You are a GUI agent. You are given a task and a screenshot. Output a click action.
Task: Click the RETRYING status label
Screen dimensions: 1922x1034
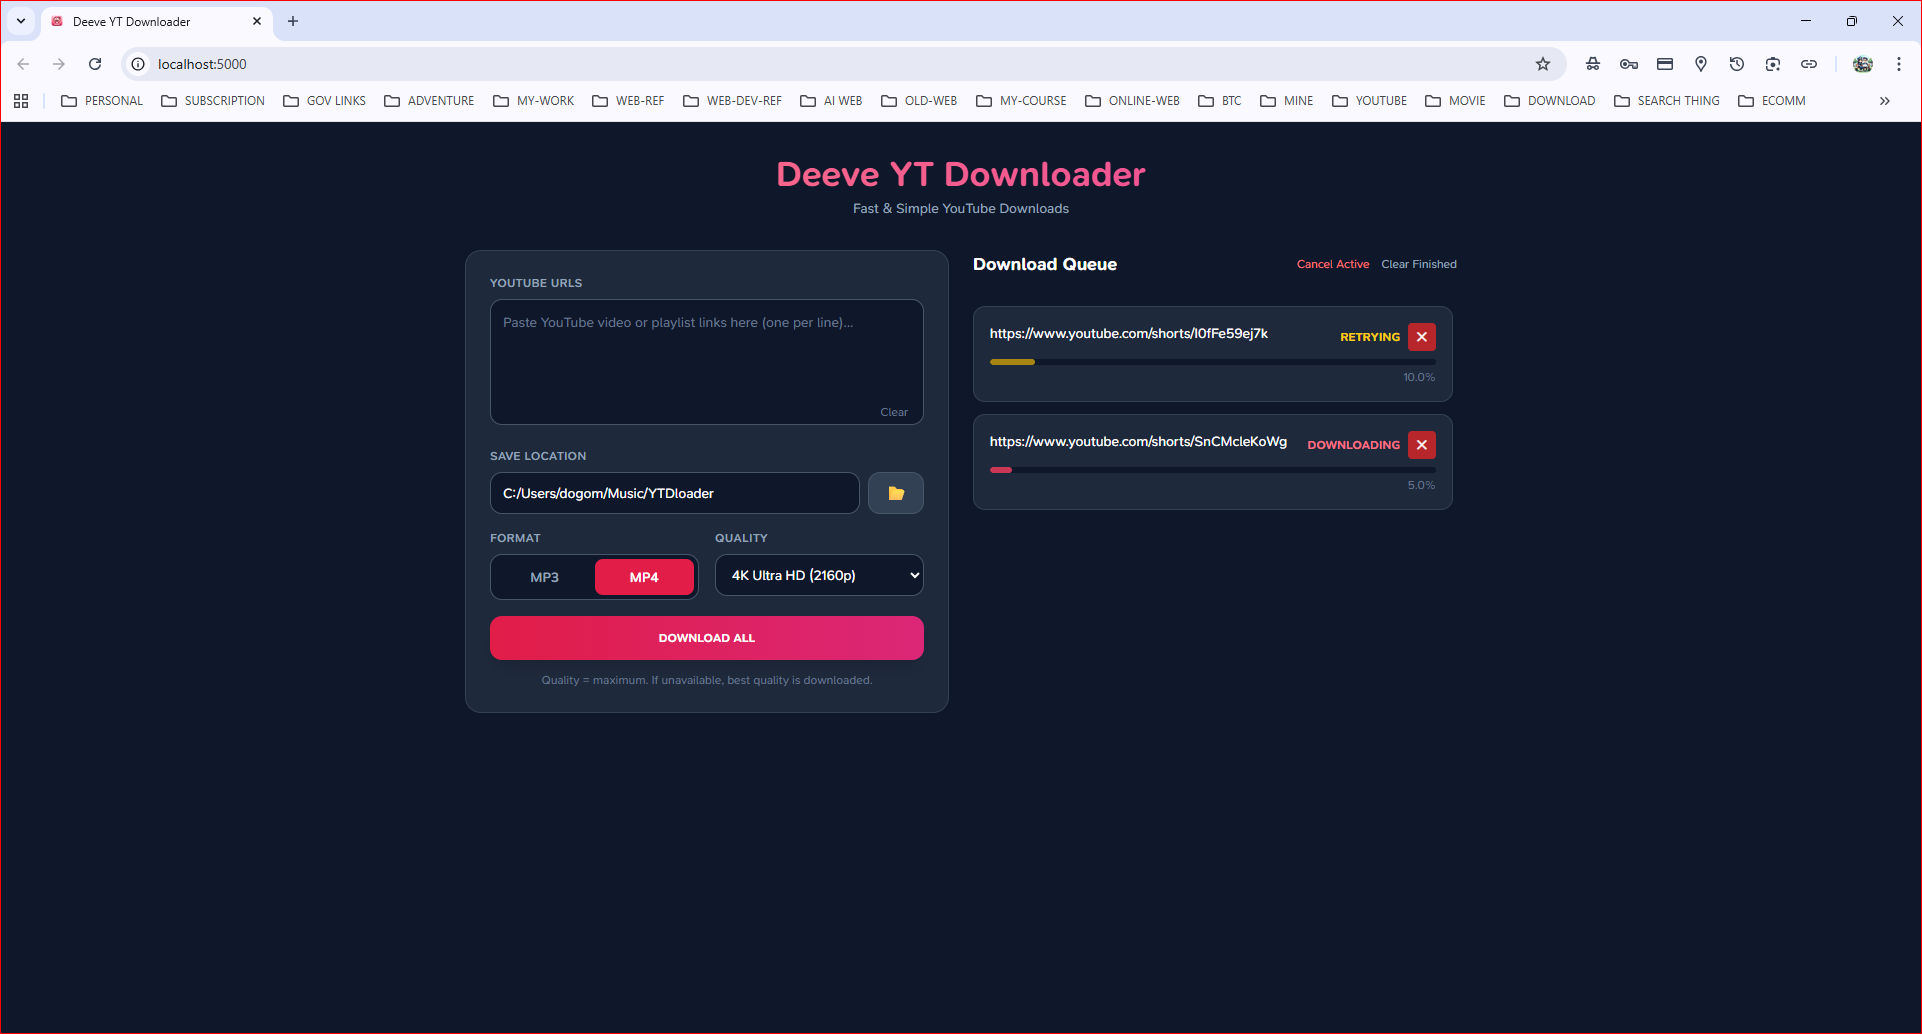(x=1370, y=337)
